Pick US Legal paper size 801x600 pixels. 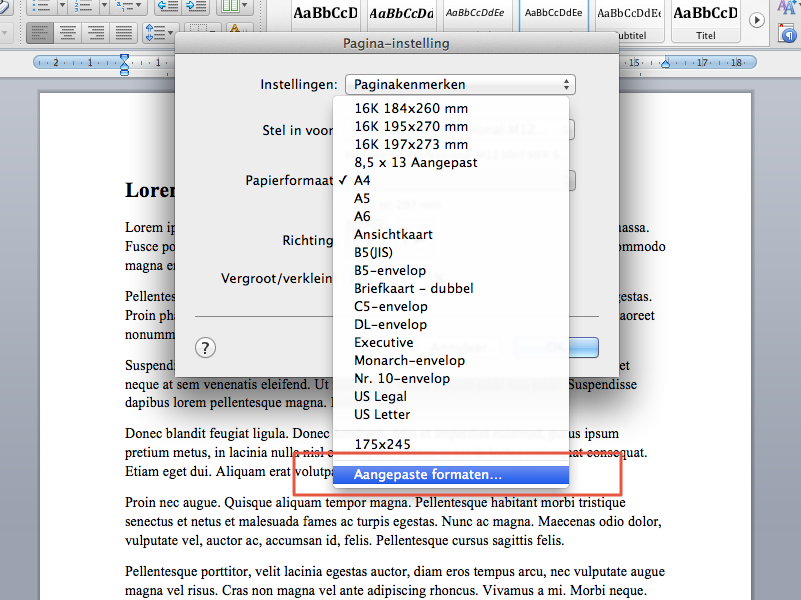coord(451,396)
